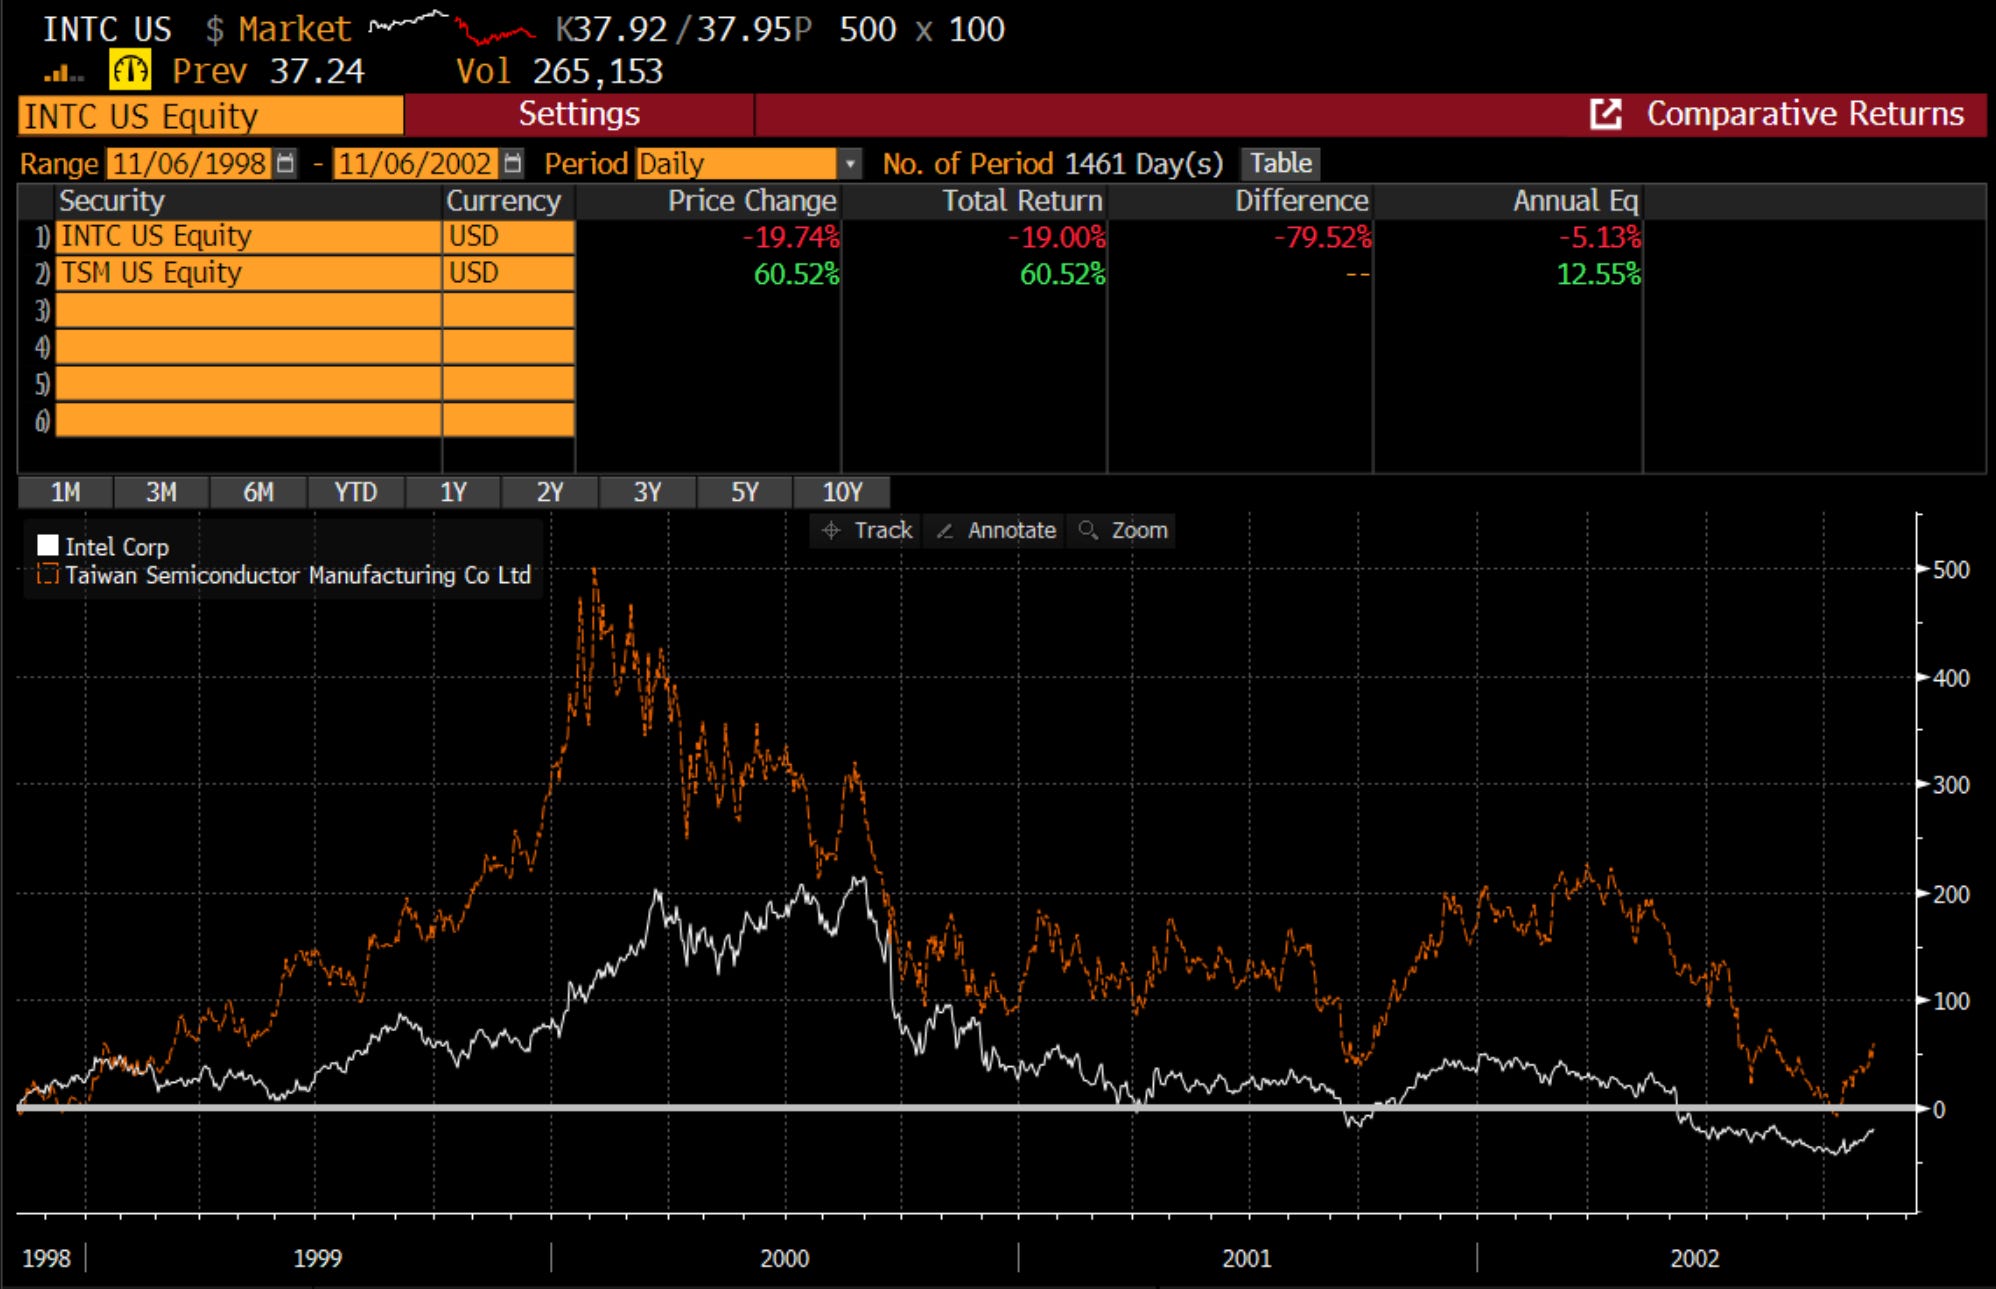
Task: Toggle Intel Corp legend series
Action: pyautogui.click(x=116, y=547)
